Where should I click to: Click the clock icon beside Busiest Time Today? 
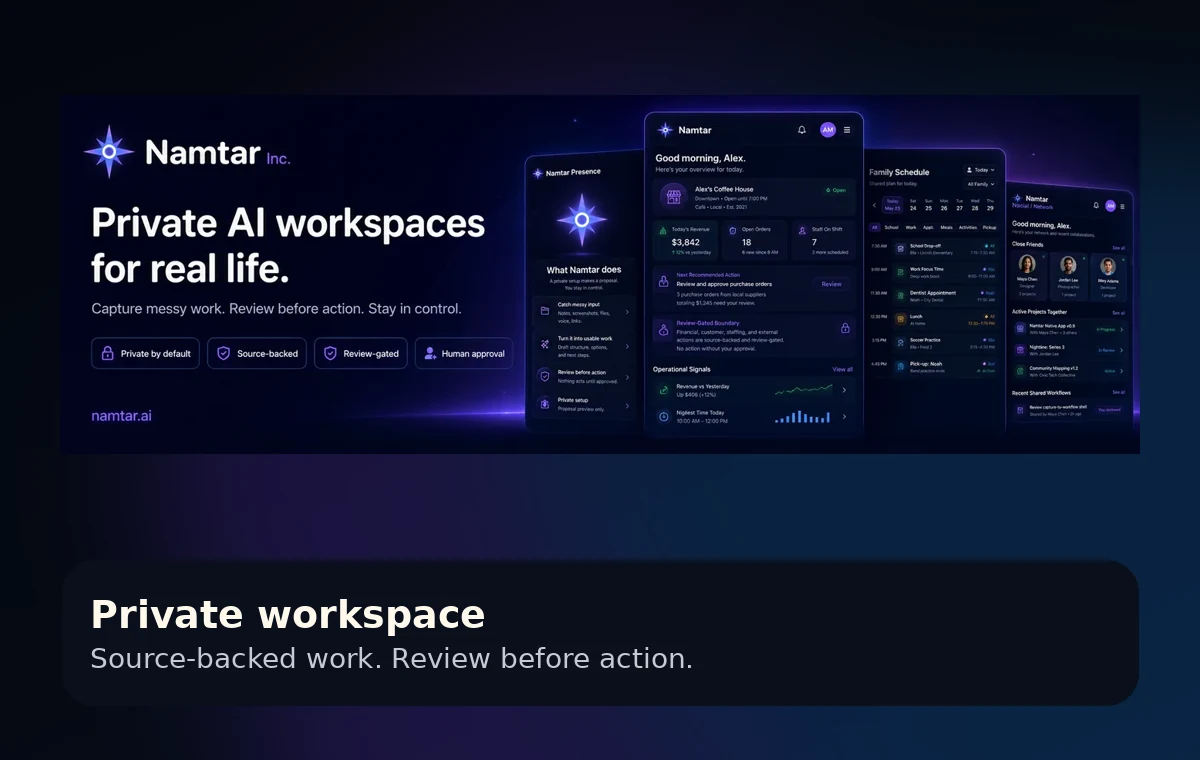(663, 417)
